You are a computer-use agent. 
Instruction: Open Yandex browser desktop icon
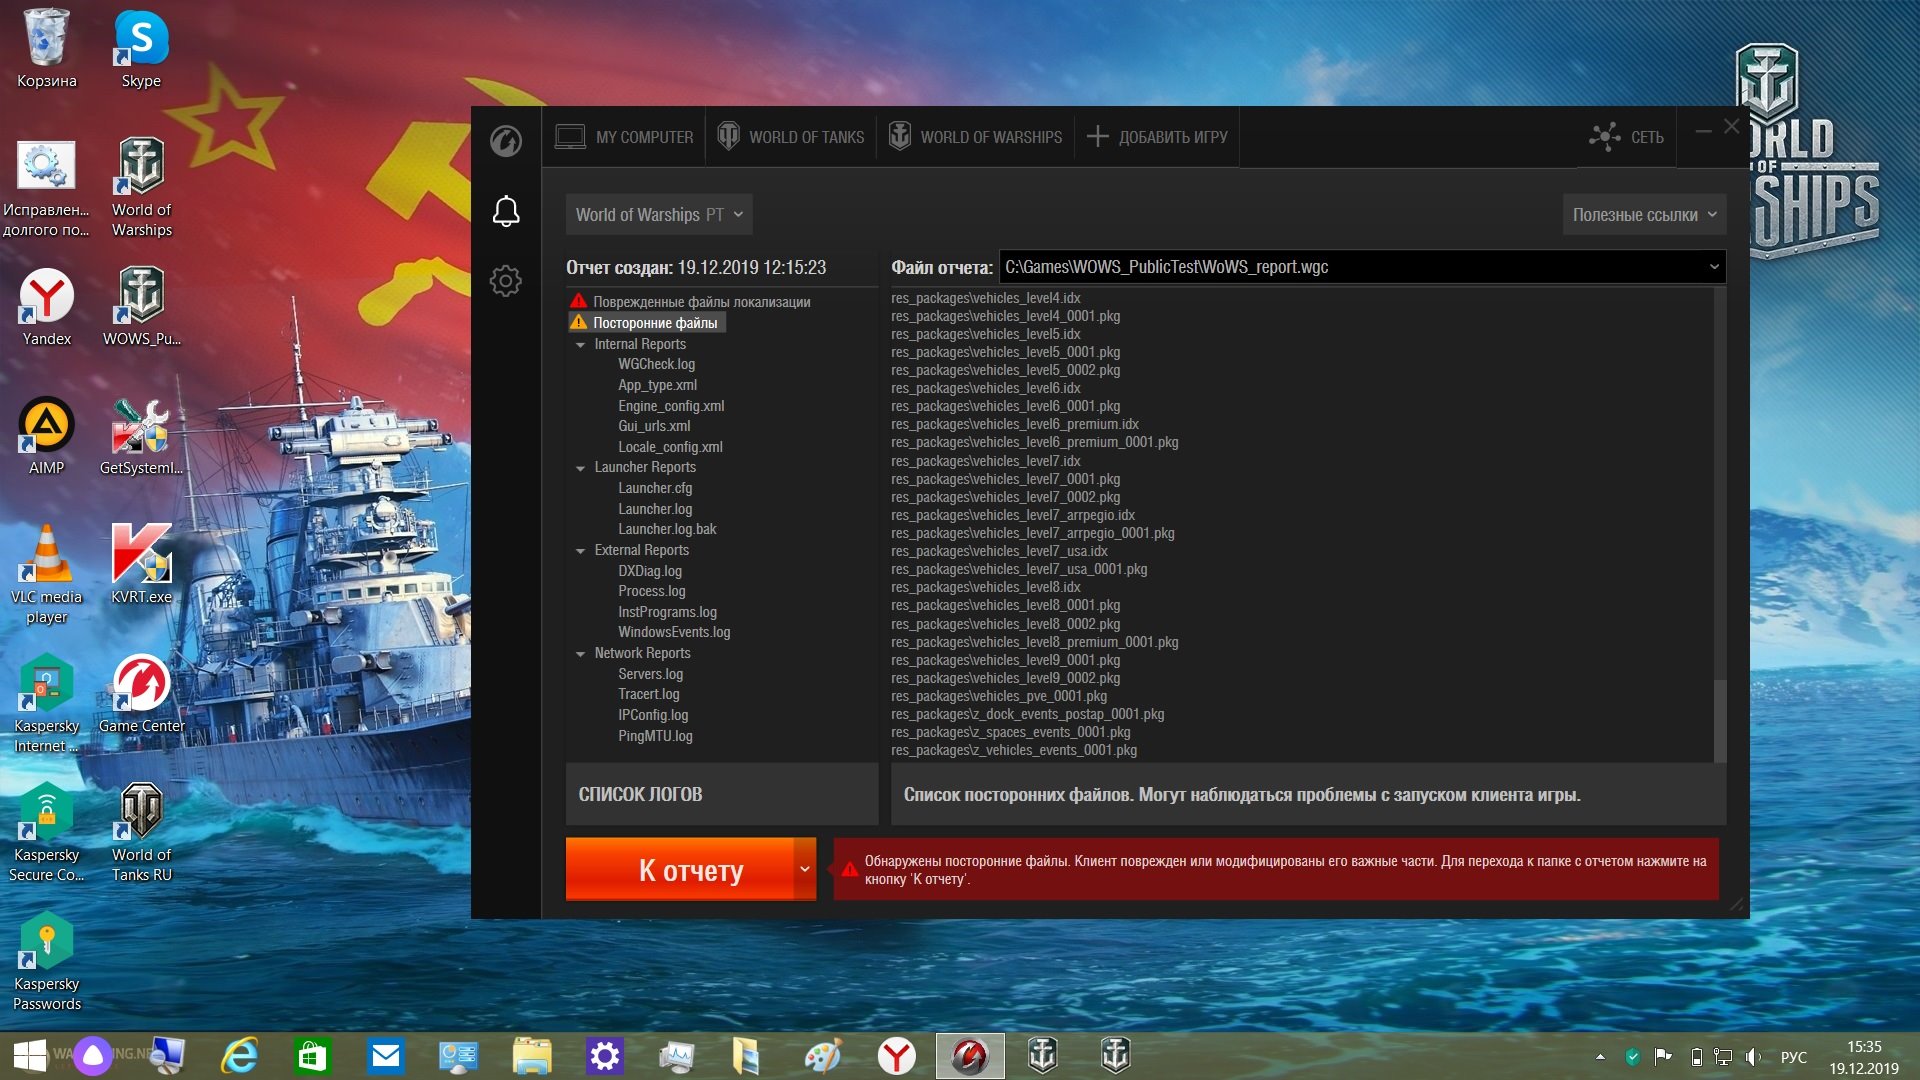(46, 306)
